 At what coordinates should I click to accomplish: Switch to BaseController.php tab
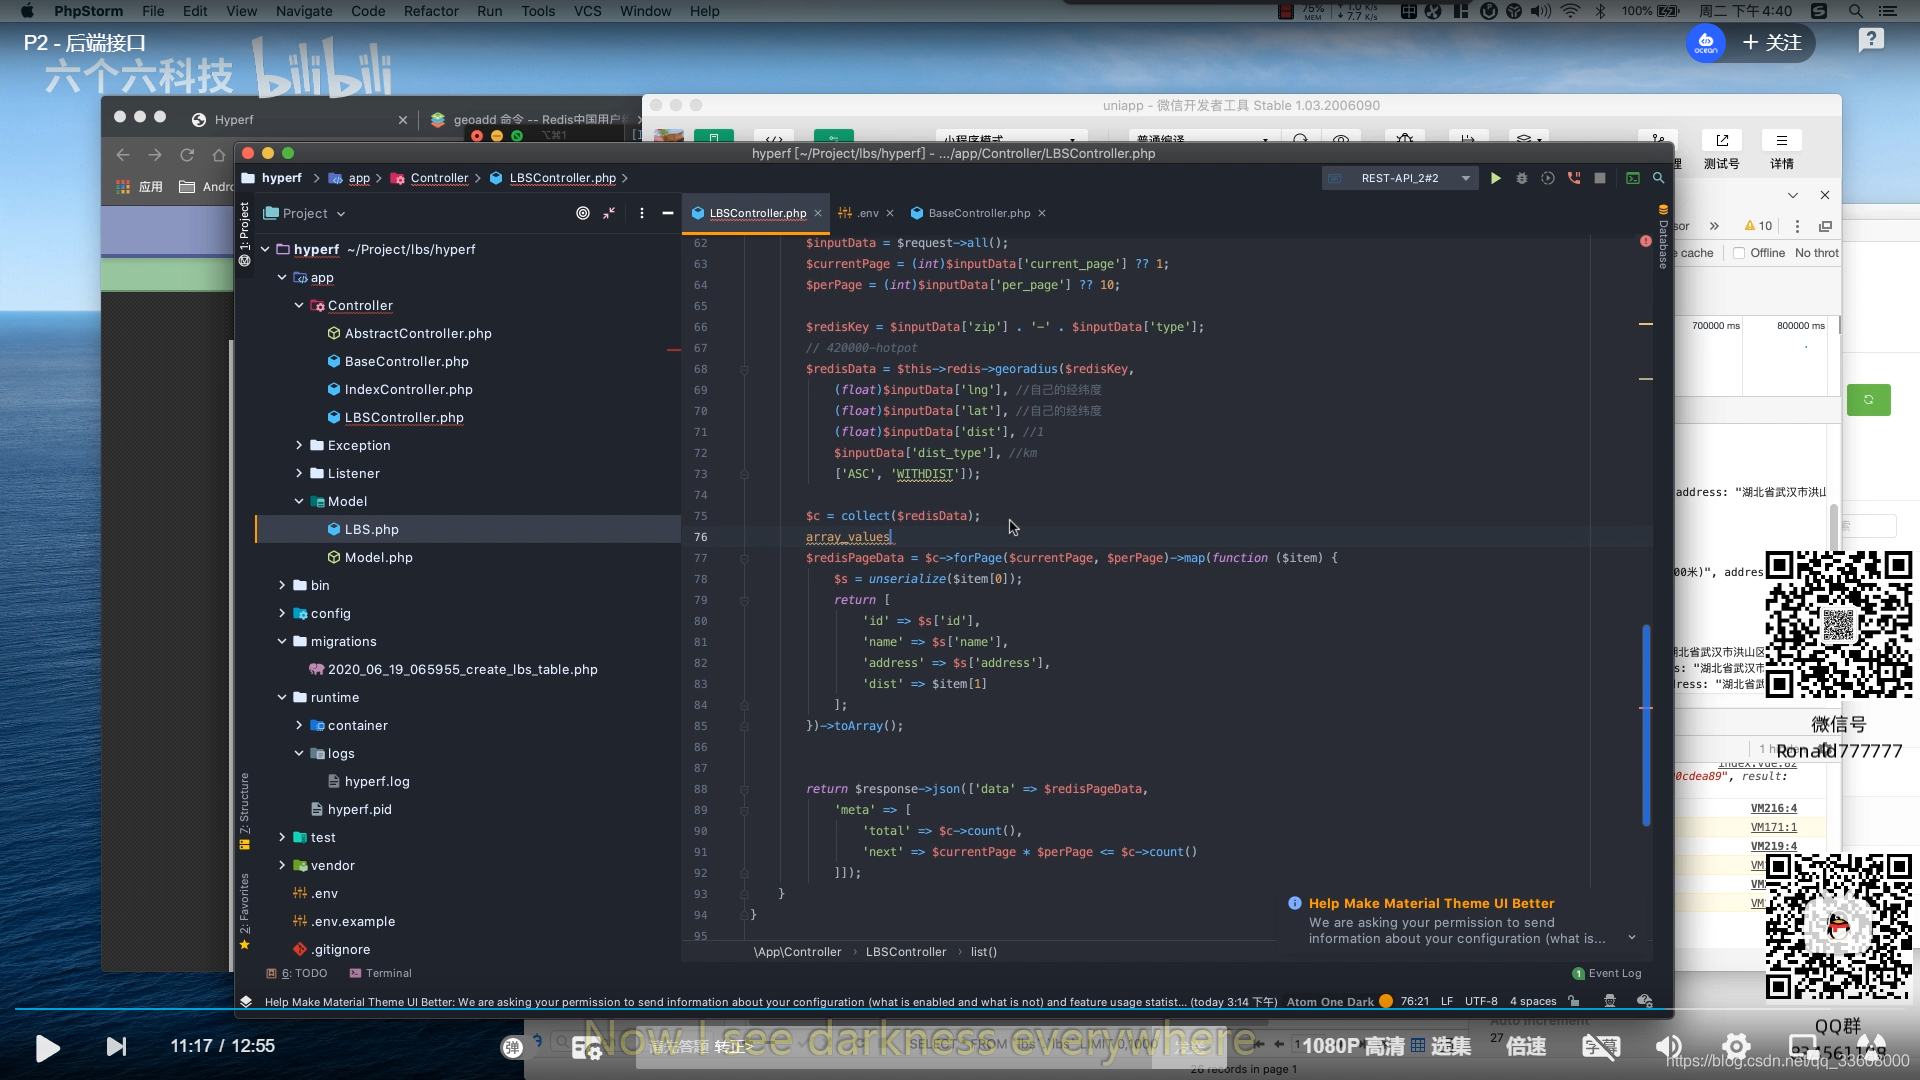[x=978, y=213]
